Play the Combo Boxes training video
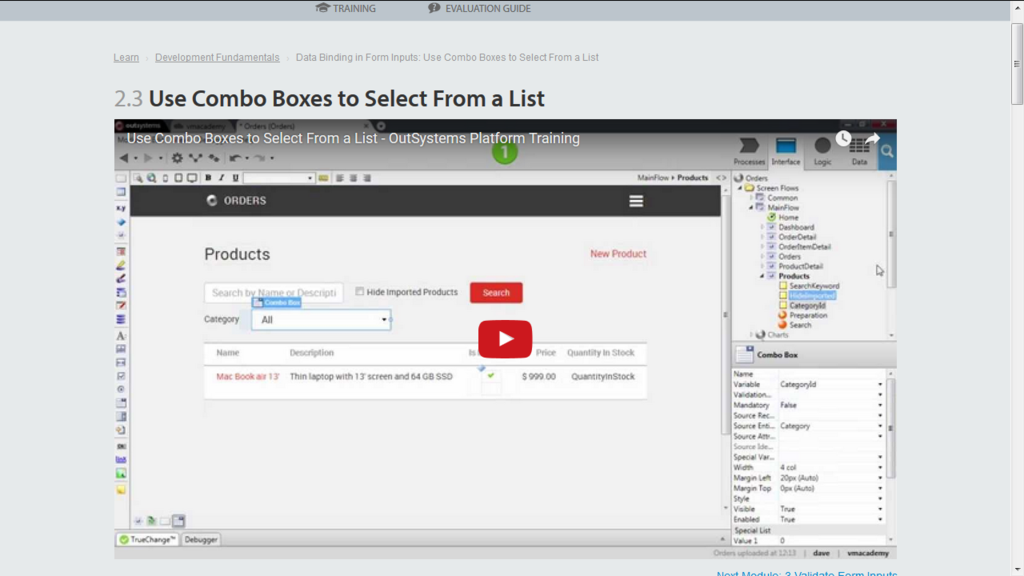Screen dimensions: 1024x576 click(x=505, y=339)
